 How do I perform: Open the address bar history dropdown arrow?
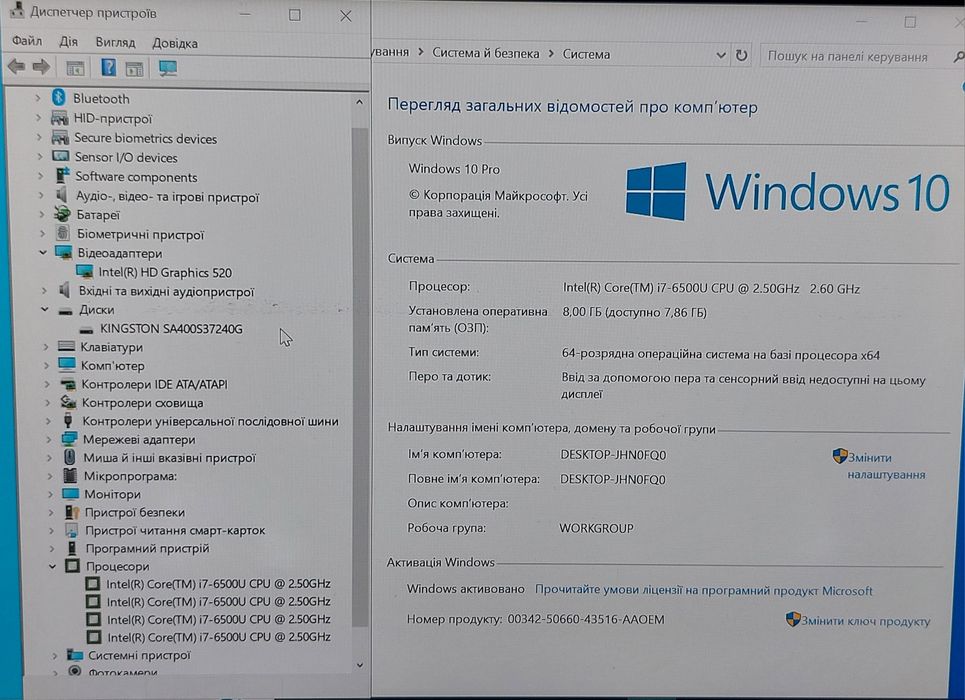[721, 55]
